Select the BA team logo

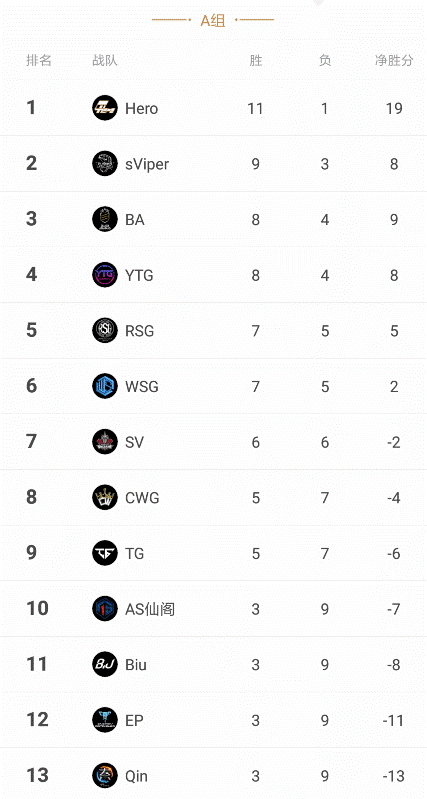click(x=105, y=219)
